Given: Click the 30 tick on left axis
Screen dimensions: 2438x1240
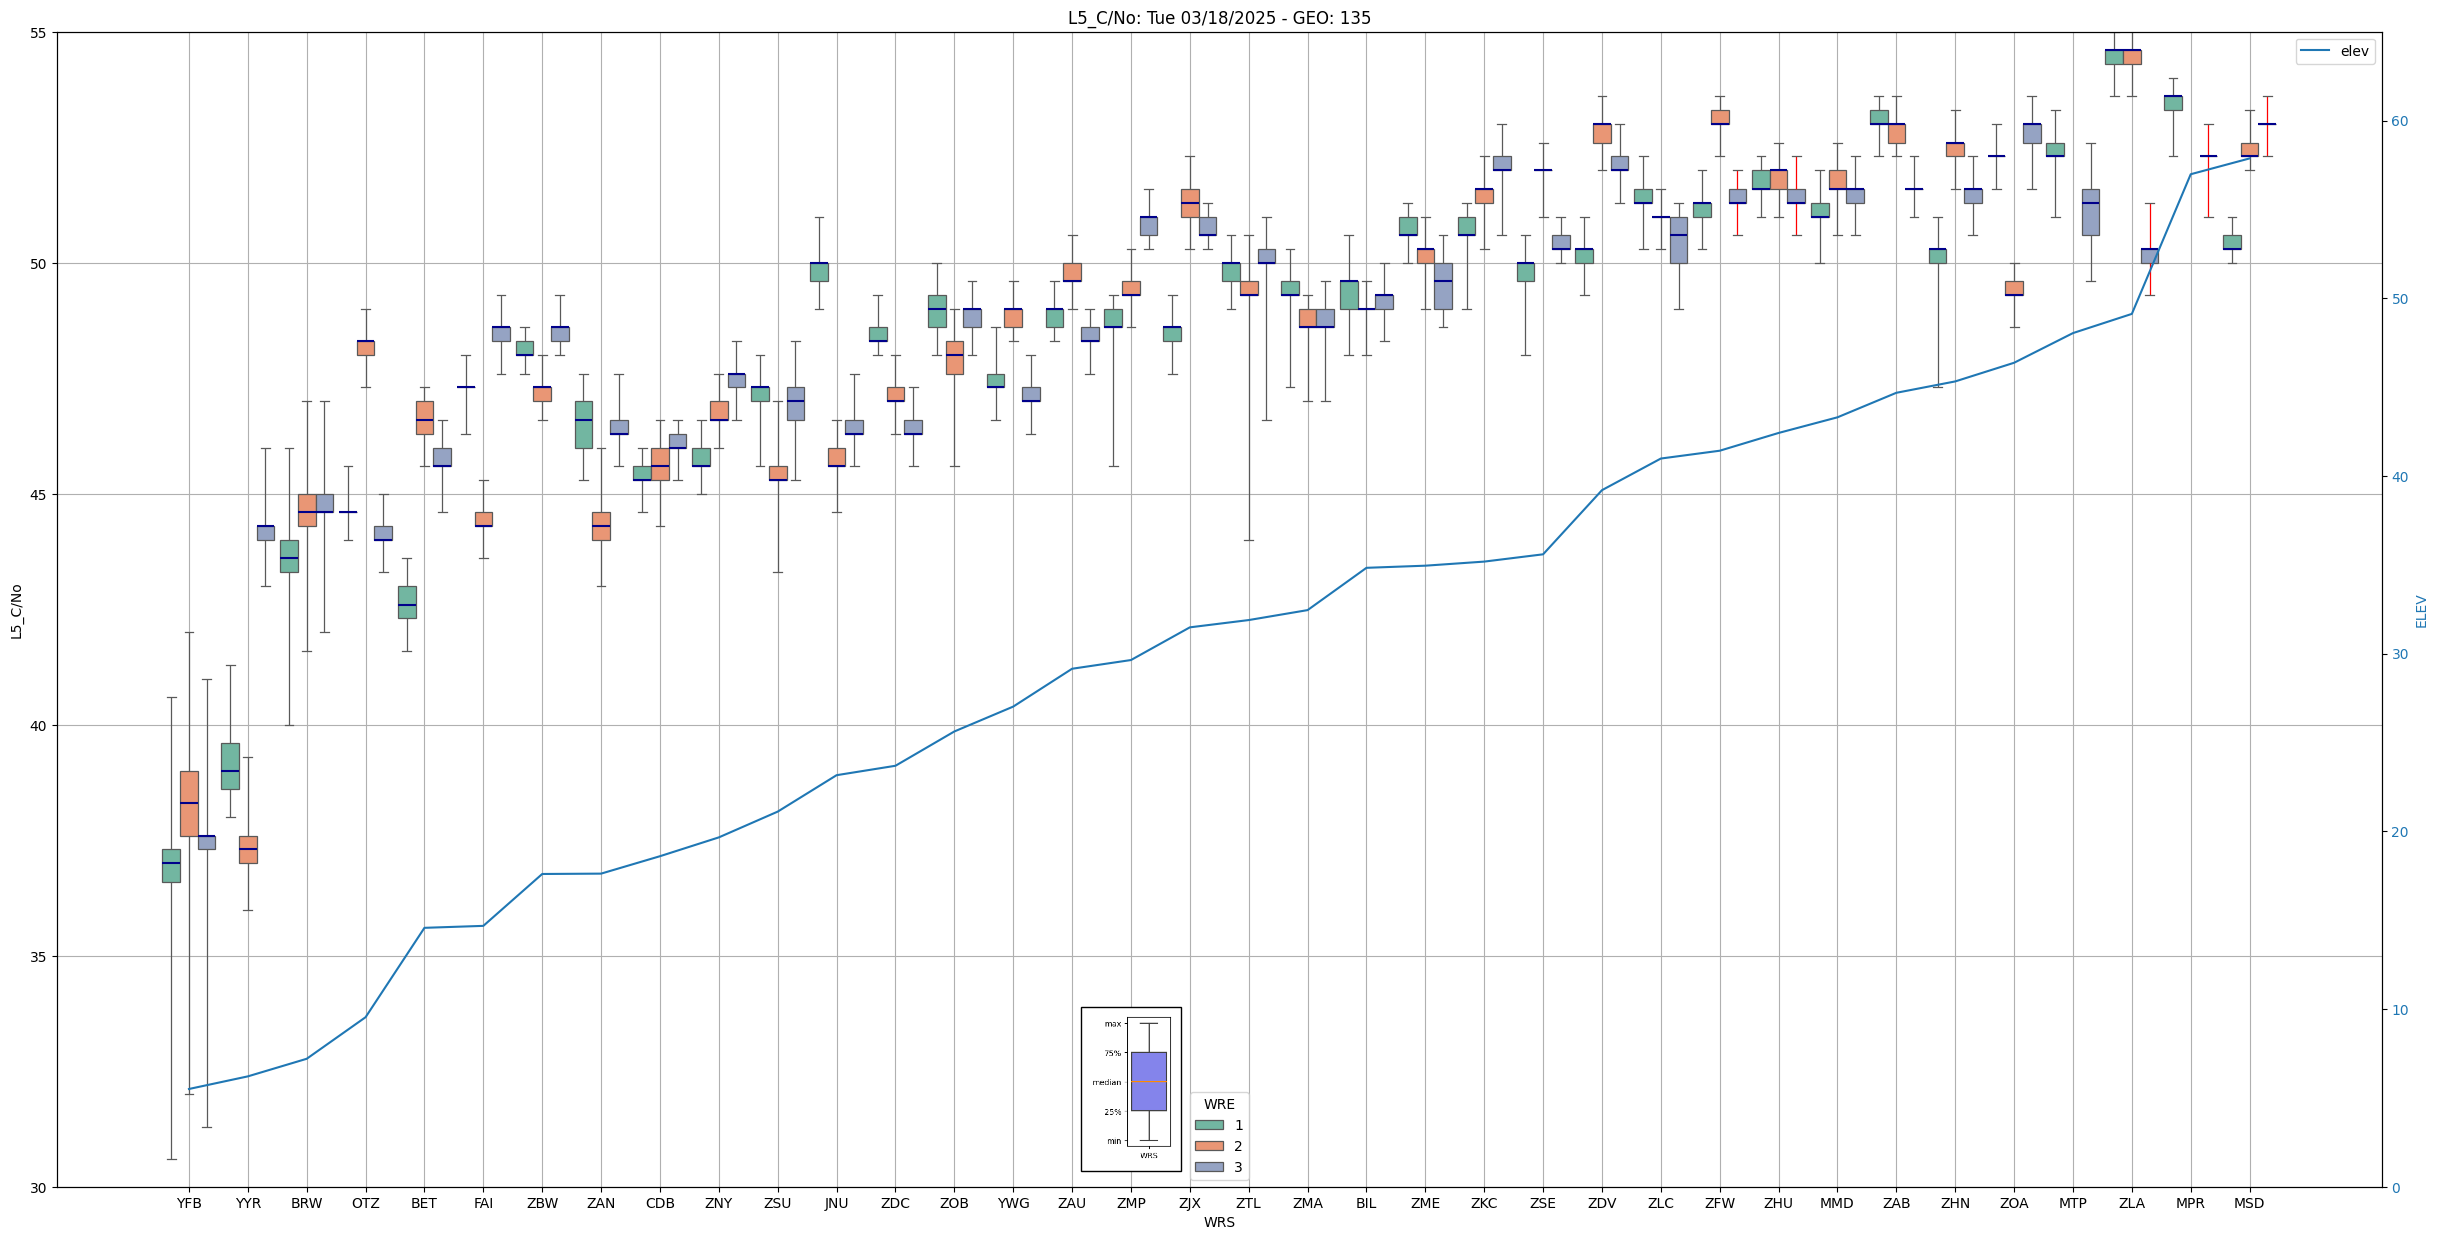Looking at the screenshot, I should click(39, 1187).
